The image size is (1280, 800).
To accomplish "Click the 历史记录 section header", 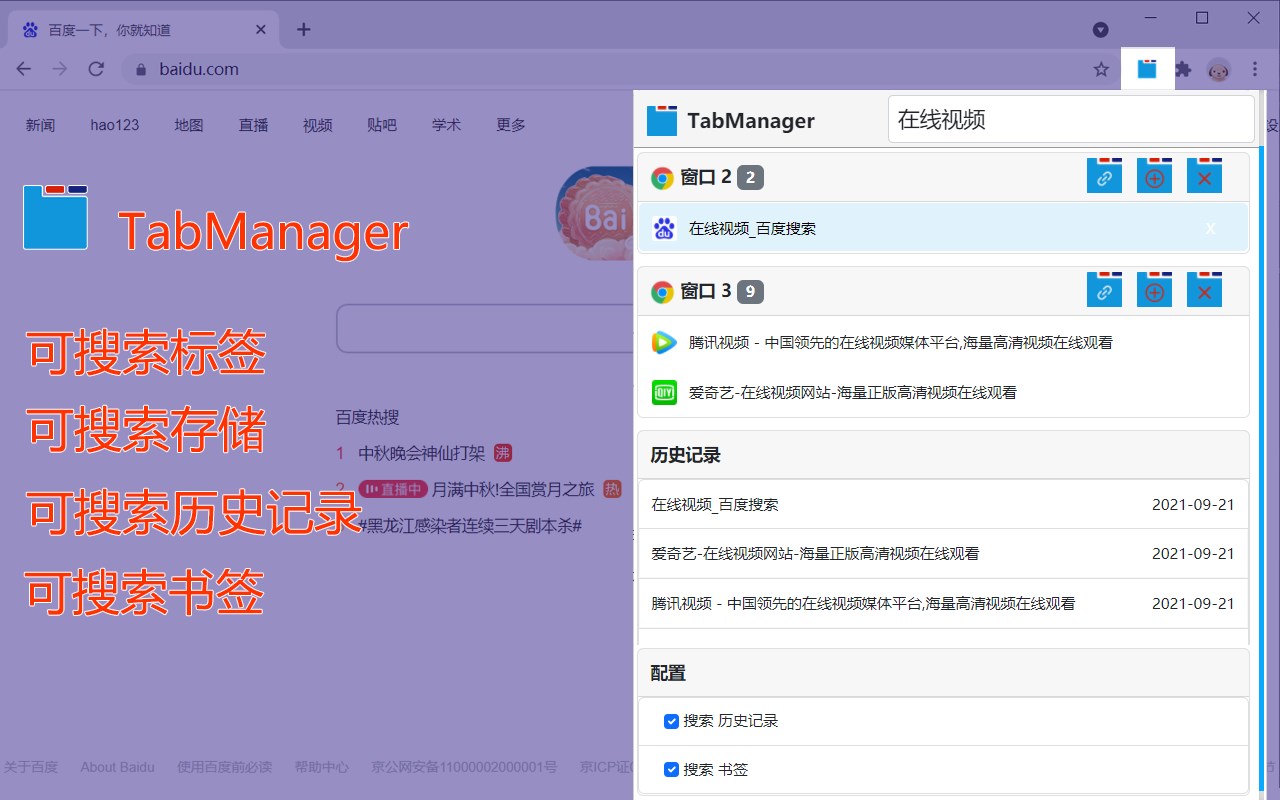I will 943,455.
